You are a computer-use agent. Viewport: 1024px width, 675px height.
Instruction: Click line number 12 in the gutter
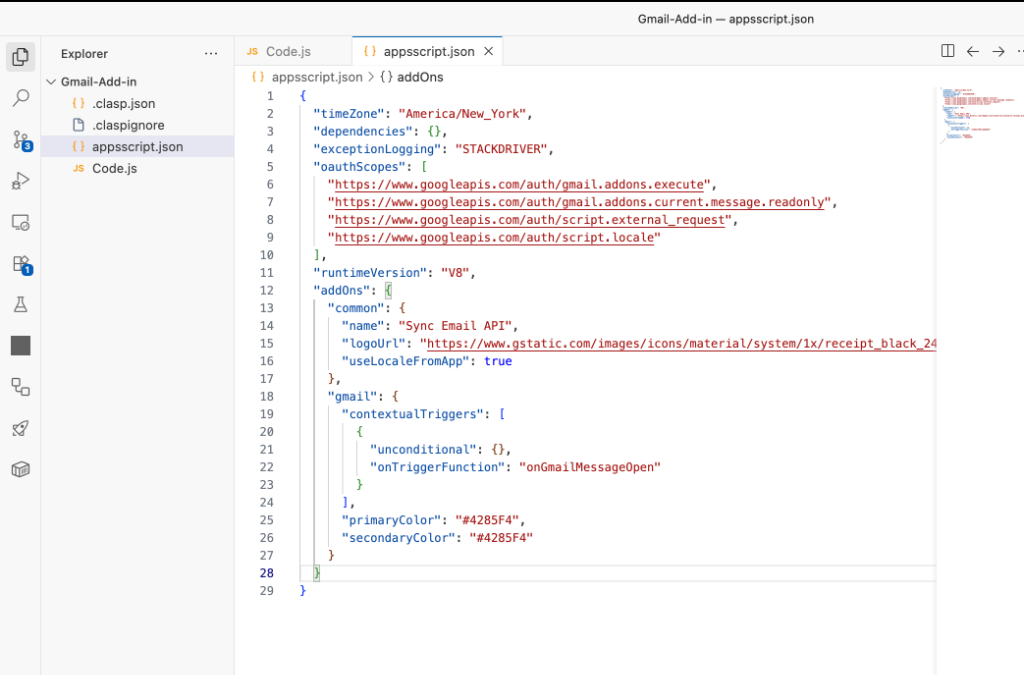coord(266,290)
